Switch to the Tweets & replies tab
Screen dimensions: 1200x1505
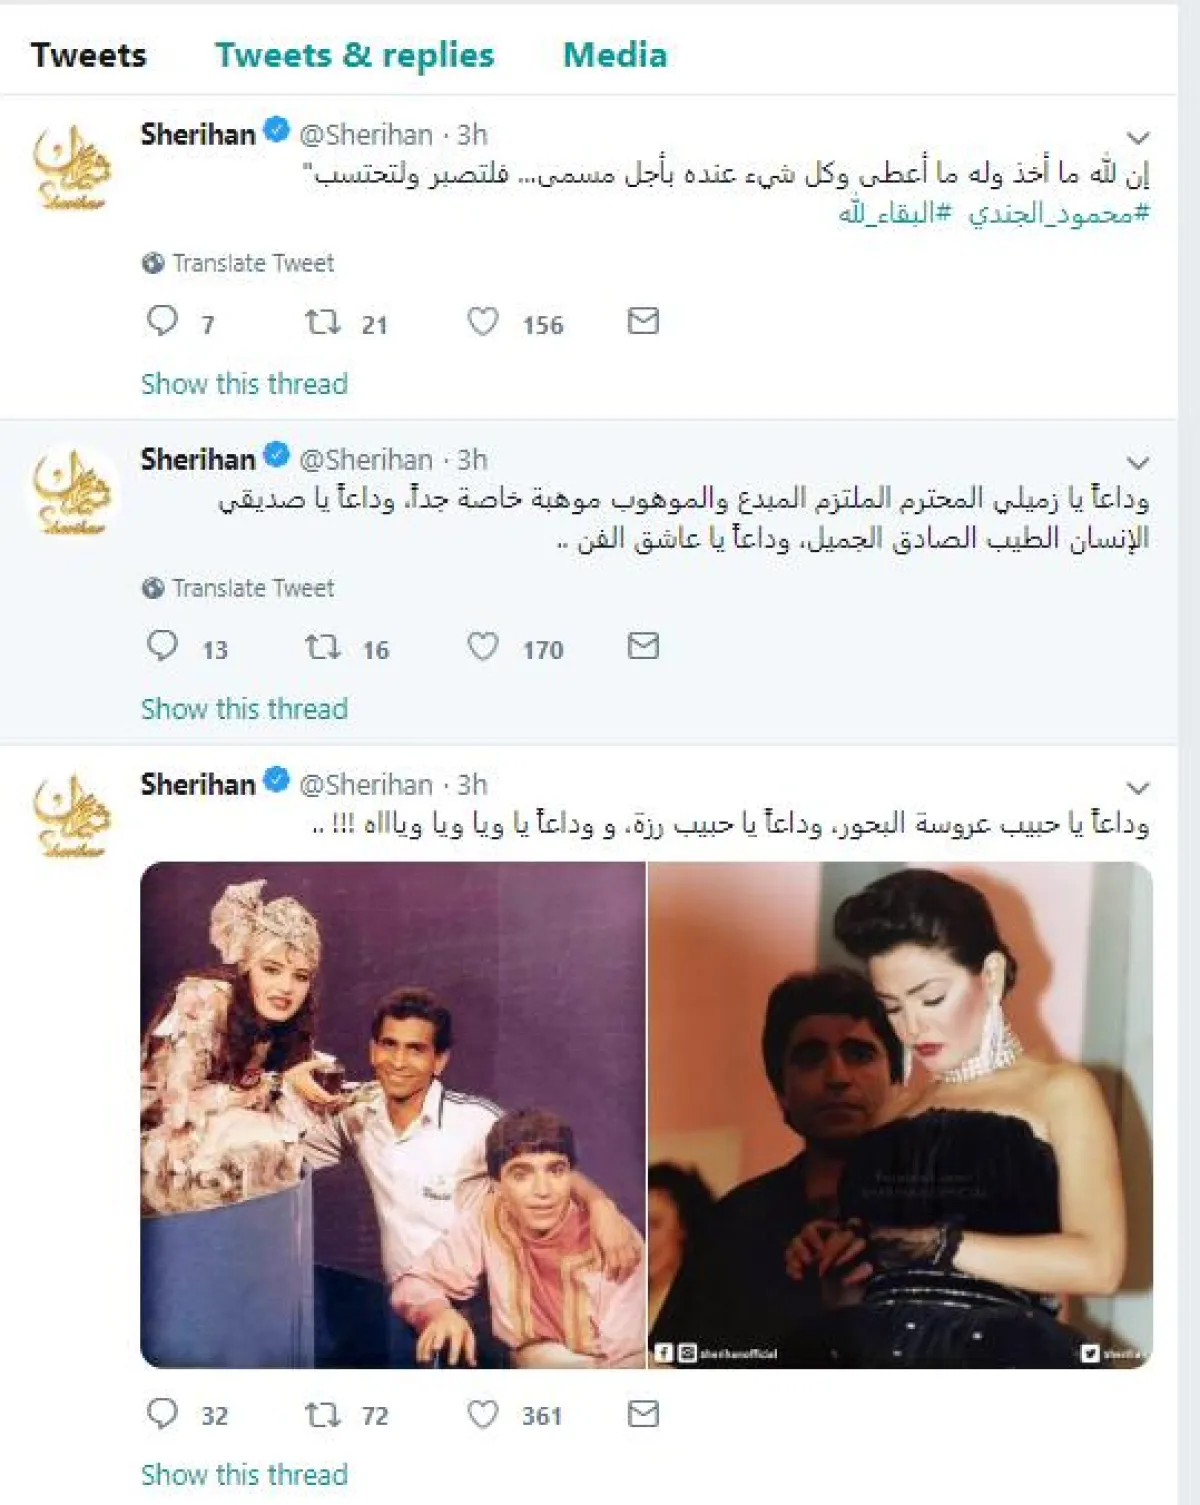(x=355, y=54)
